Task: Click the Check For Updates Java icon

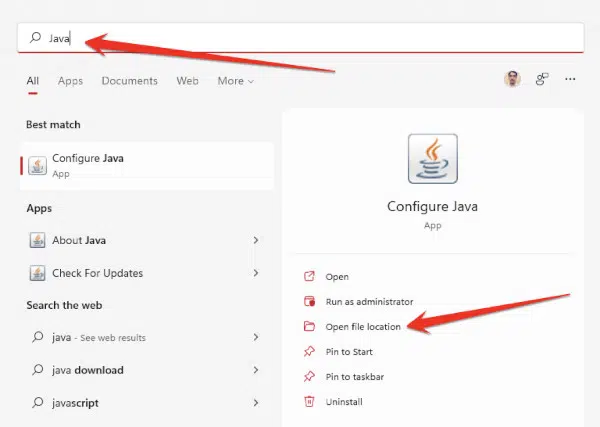Action: [38, 273]
